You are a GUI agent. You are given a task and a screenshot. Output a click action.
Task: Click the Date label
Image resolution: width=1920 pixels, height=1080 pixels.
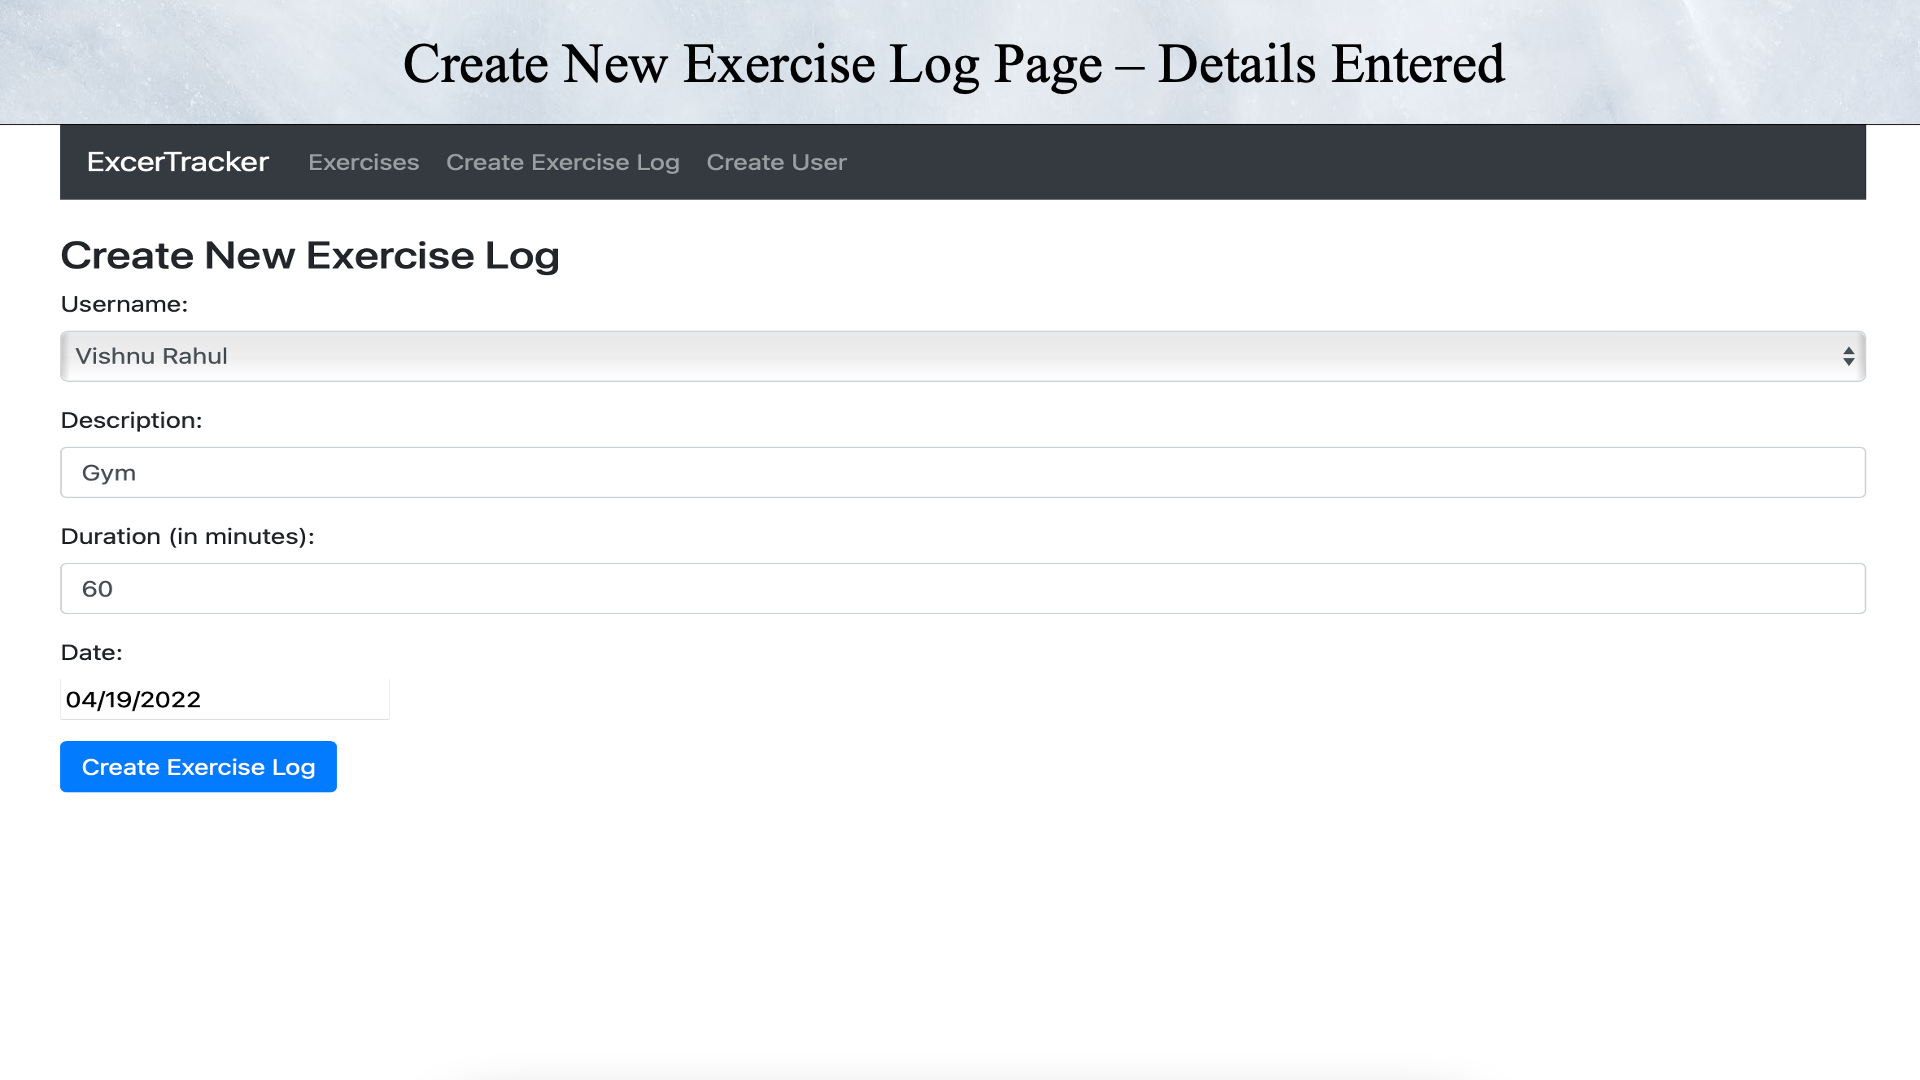tap(91, 652)
